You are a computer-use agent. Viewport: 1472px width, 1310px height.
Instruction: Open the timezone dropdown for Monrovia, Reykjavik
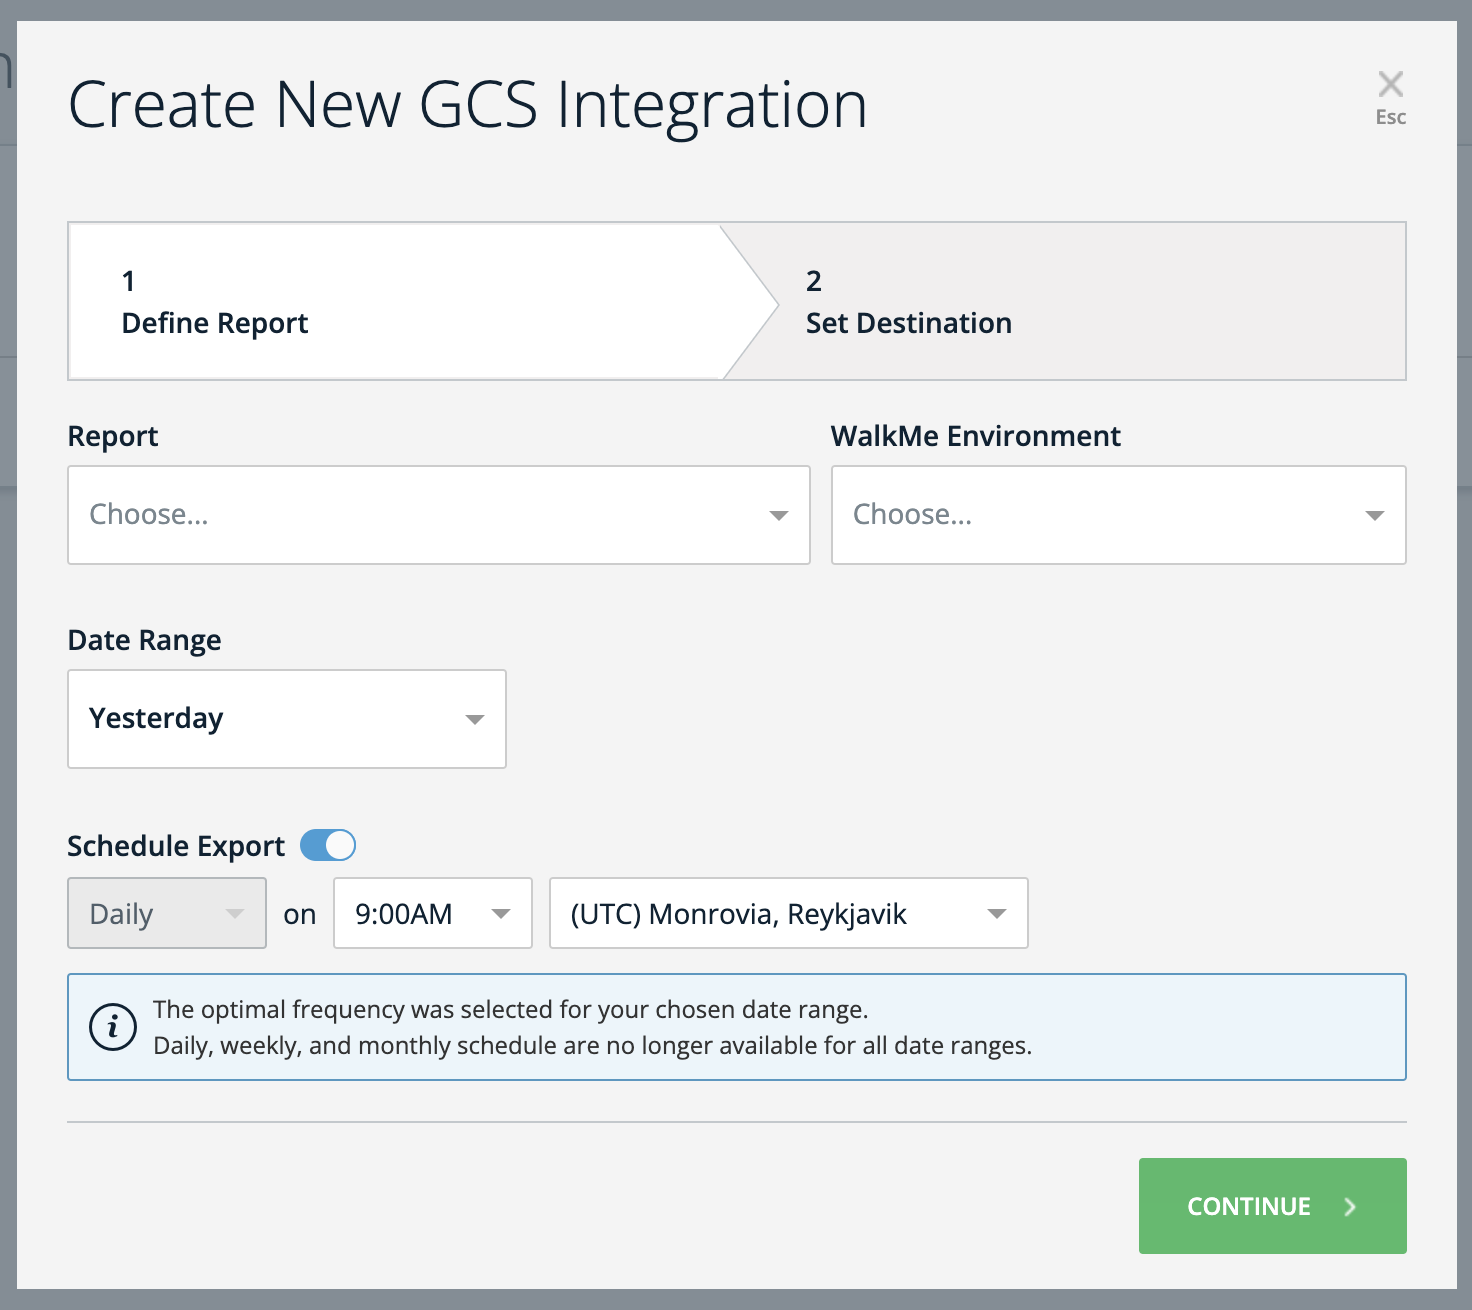tap(788, 913)
